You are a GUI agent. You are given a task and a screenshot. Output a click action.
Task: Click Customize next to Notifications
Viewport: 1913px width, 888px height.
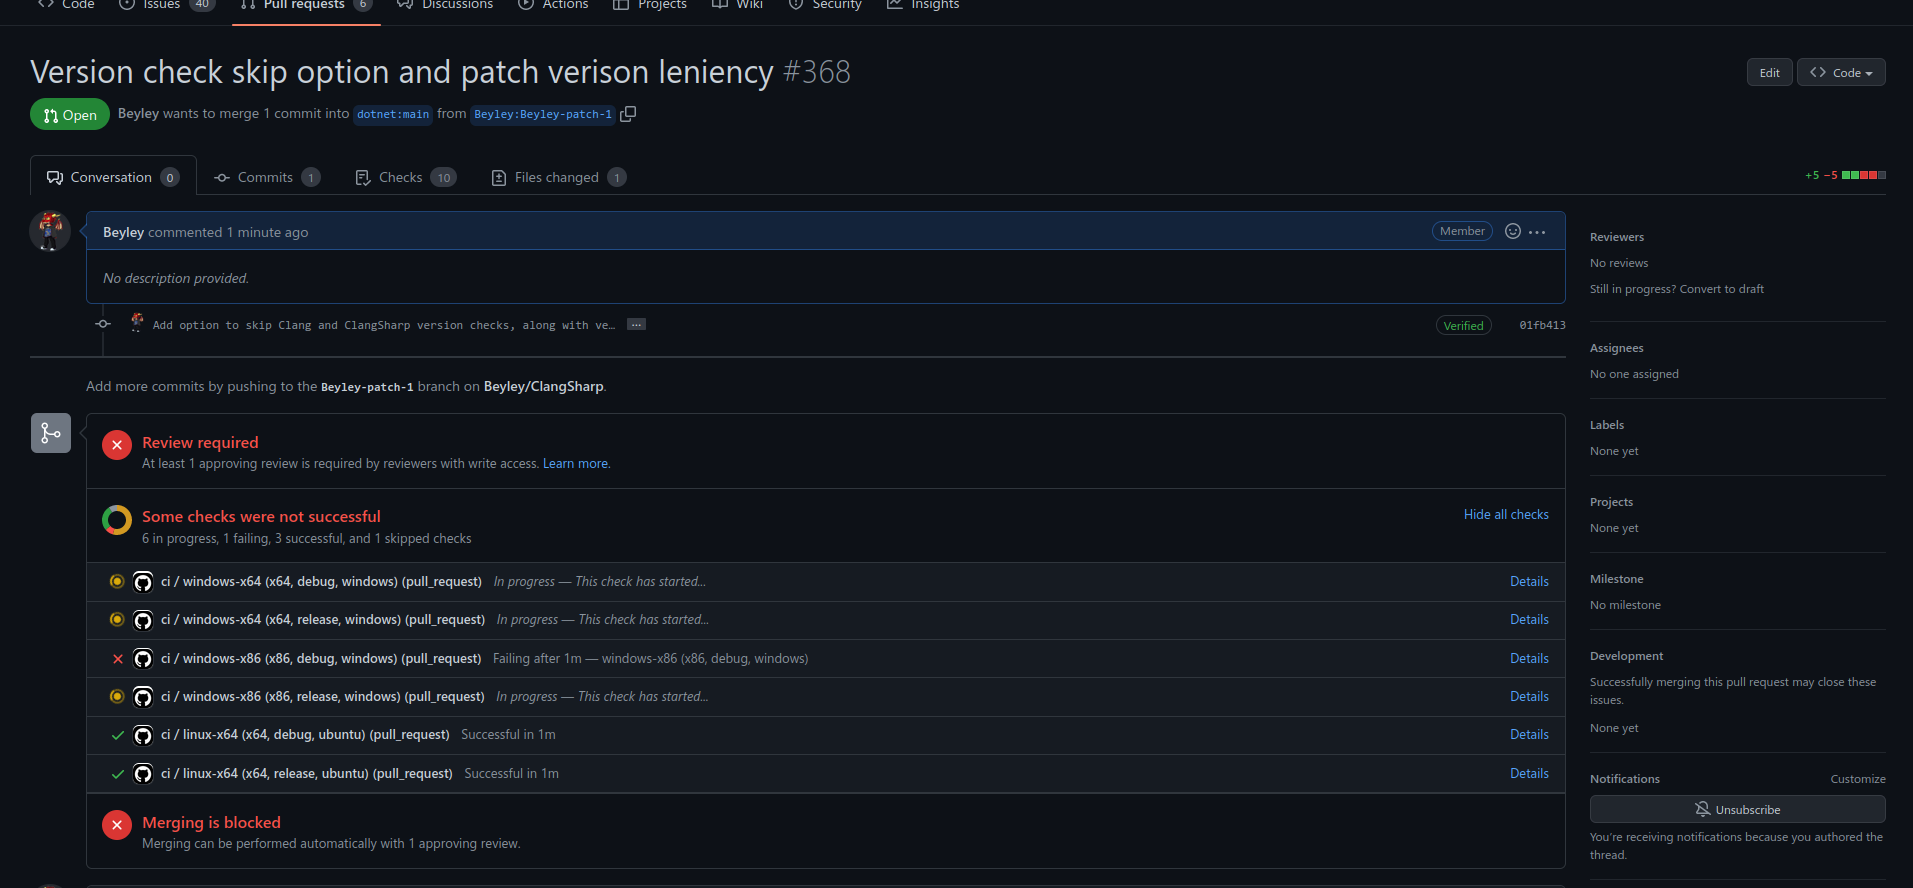pos(1858,779)
